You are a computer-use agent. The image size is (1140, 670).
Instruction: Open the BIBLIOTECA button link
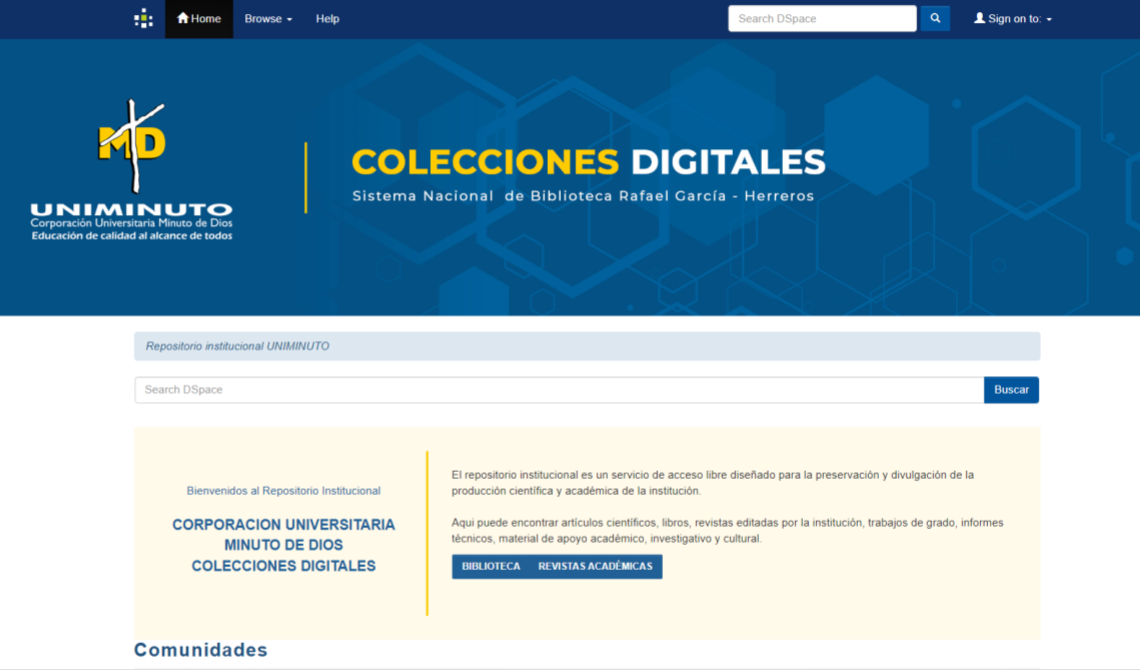point(491,567)
